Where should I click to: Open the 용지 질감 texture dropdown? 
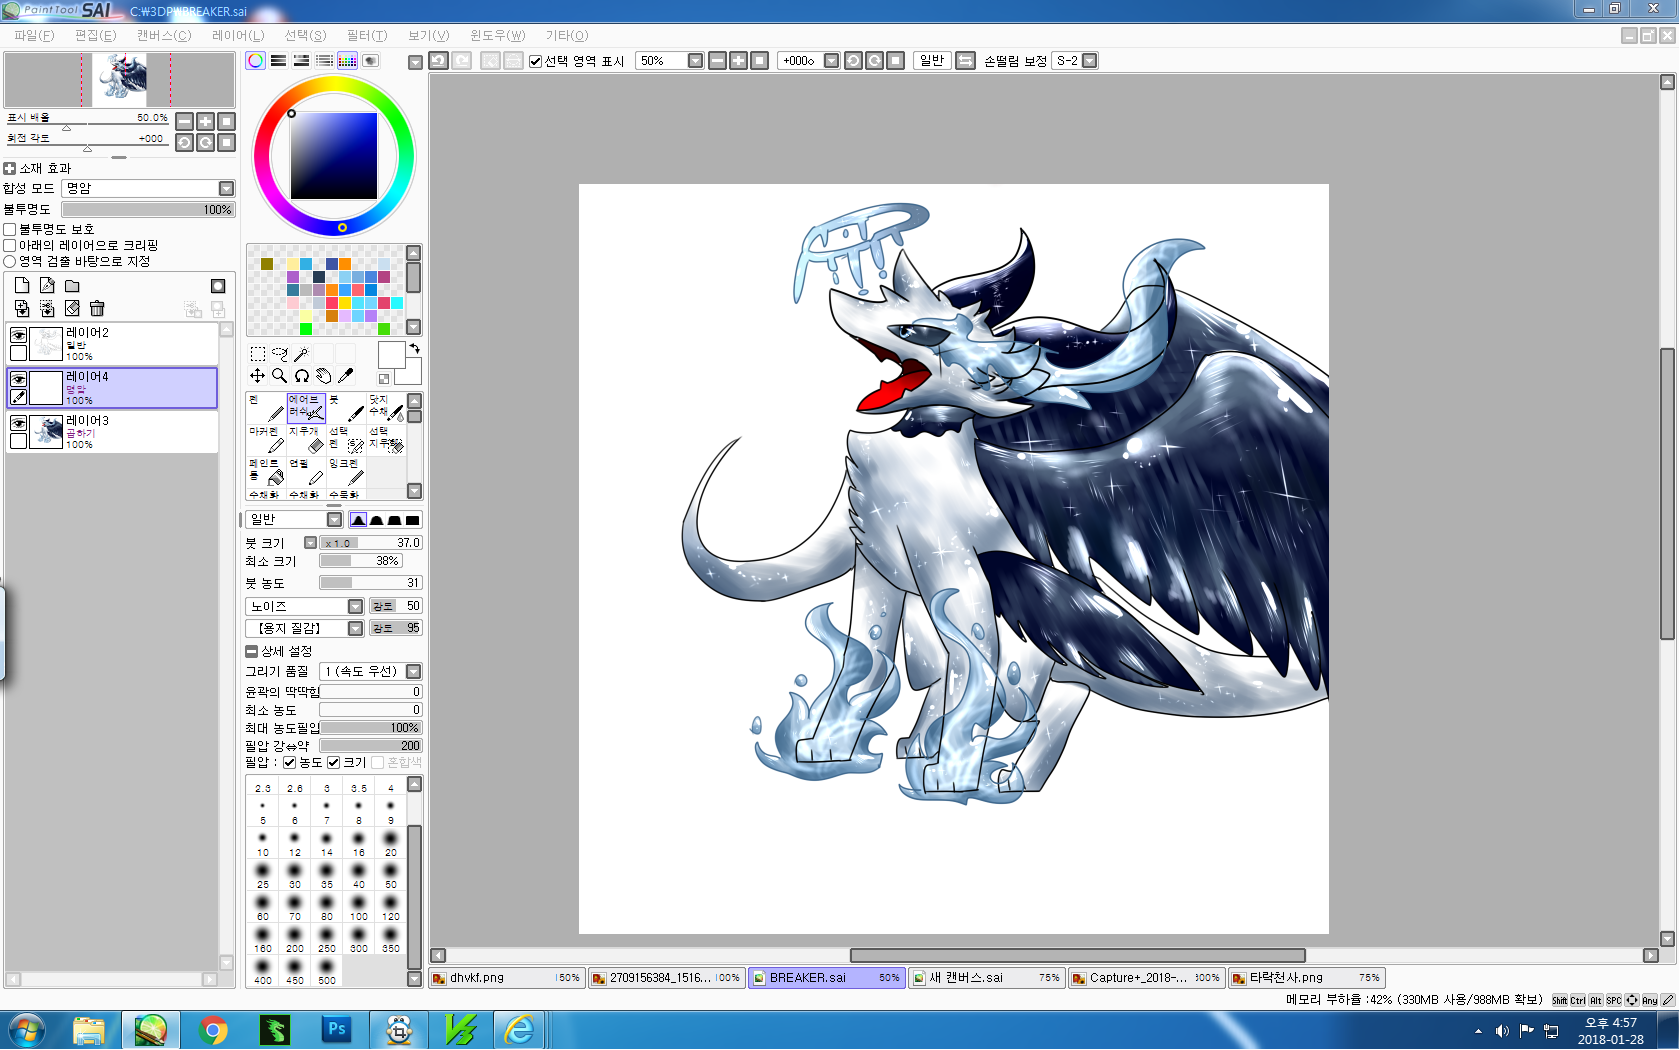pyautogui.click(x=304, y=629)
